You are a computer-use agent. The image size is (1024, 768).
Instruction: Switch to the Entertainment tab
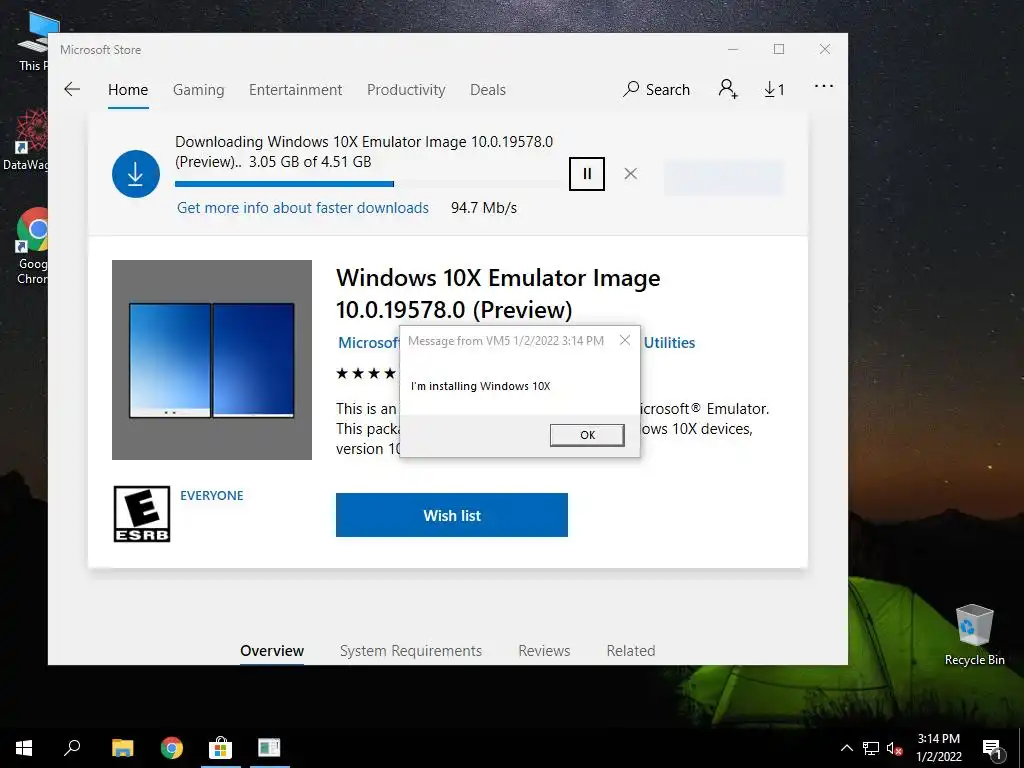[x=295, y=89]
